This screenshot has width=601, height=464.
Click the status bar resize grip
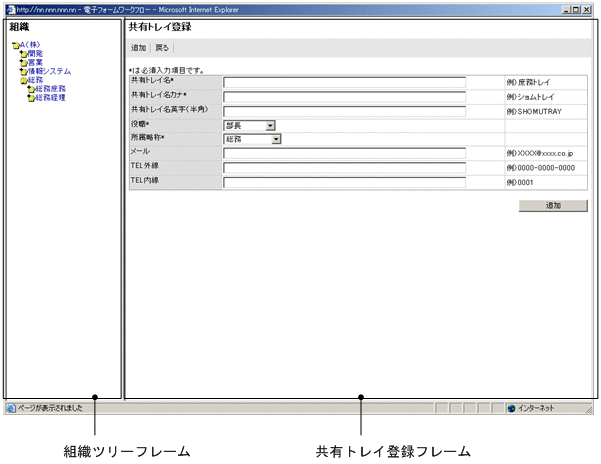click(589, 410)
